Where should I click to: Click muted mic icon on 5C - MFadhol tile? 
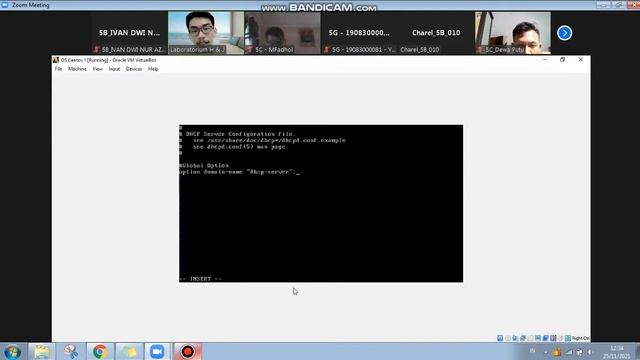pos(250,49)
